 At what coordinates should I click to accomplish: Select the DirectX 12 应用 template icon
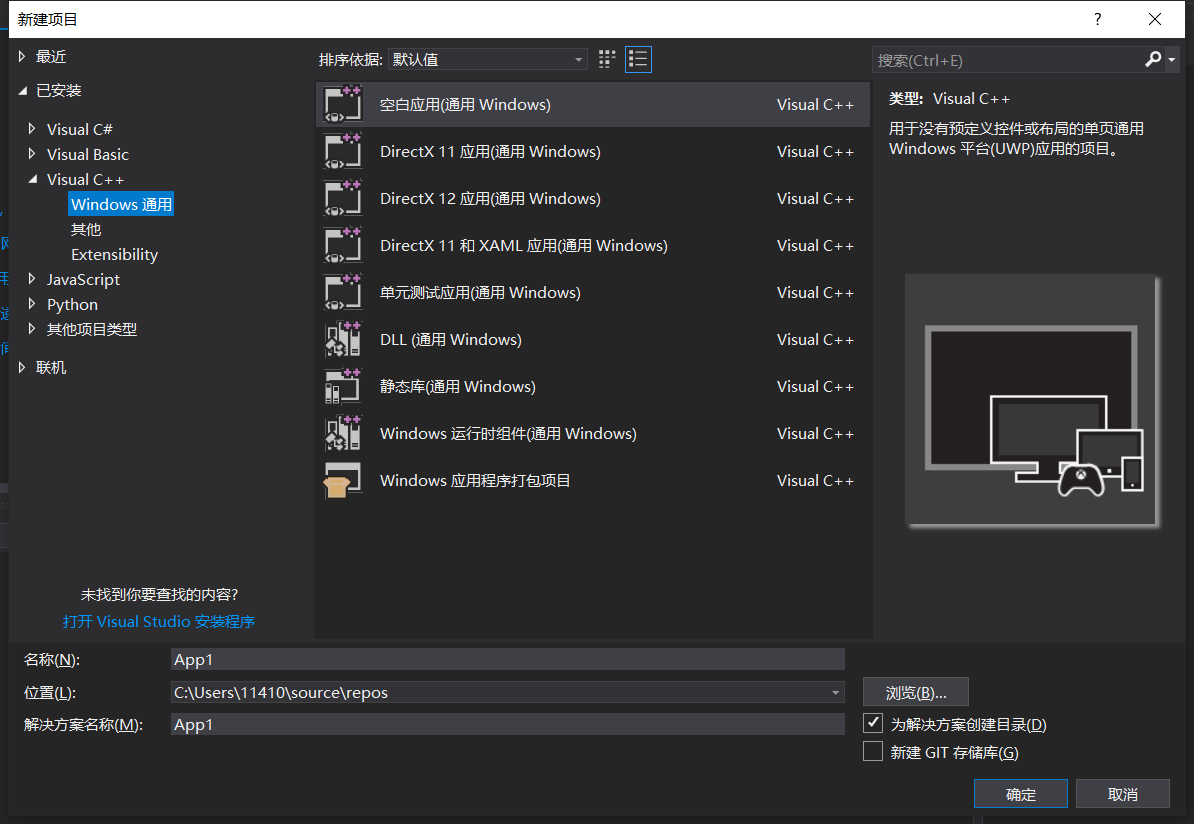(x=343, y=198)
